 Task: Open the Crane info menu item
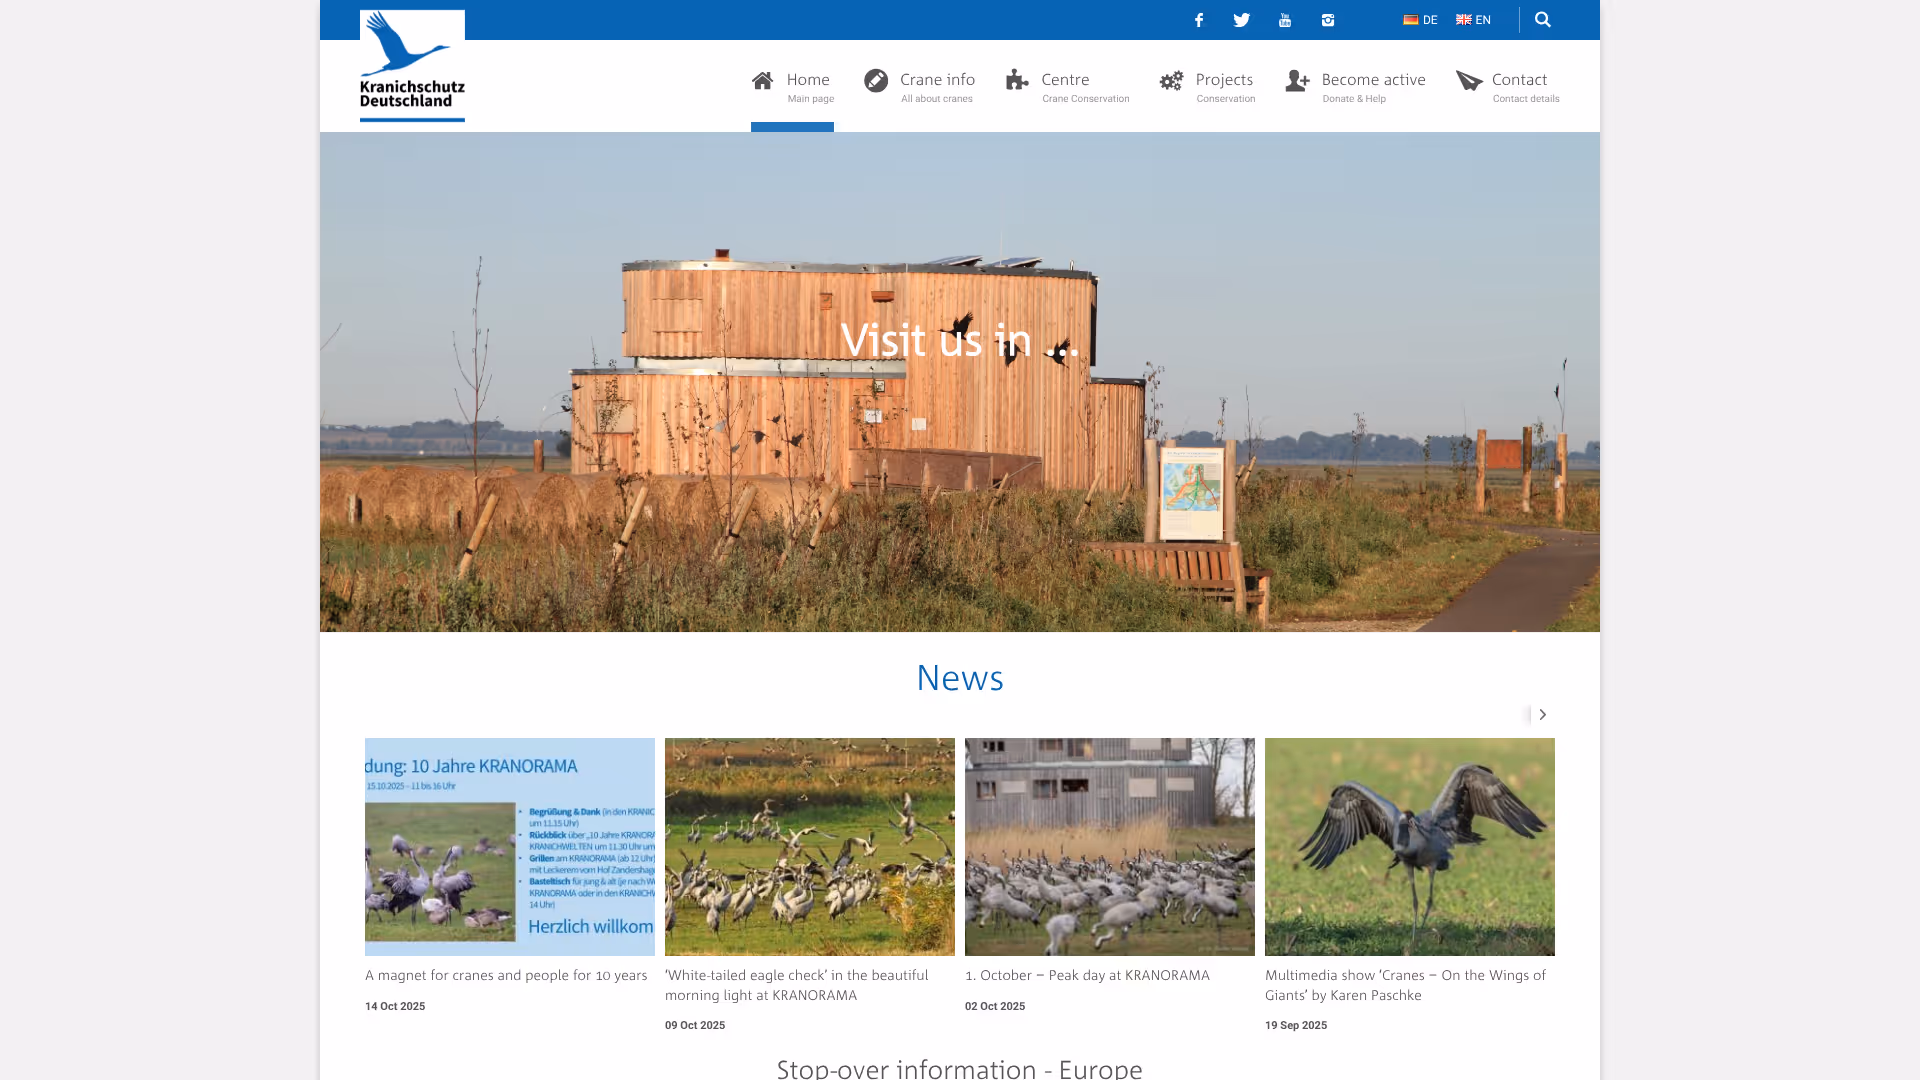click(936, 79)
